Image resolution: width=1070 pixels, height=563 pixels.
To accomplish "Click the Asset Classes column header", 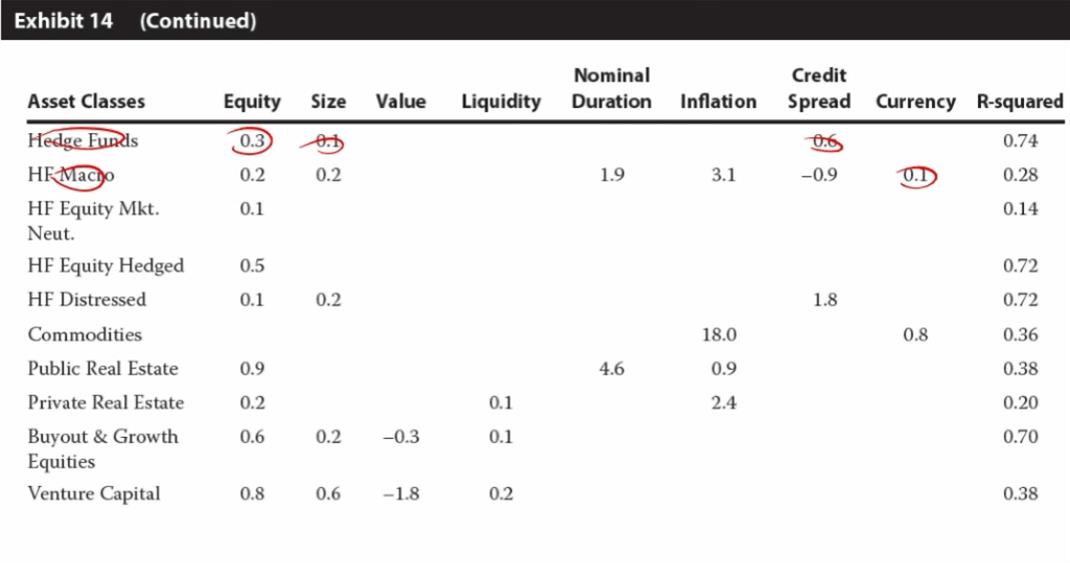I will coord(86,101).
